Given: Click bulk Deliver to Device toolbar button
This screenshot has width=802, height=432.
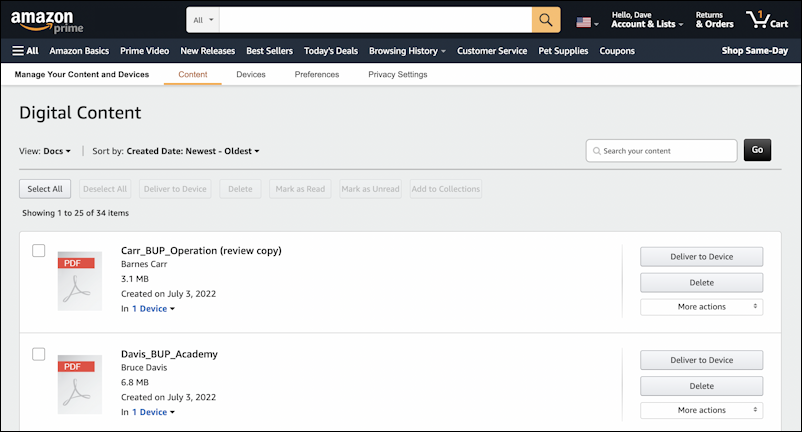Looking at the screenshot, I should click(175, 189).
